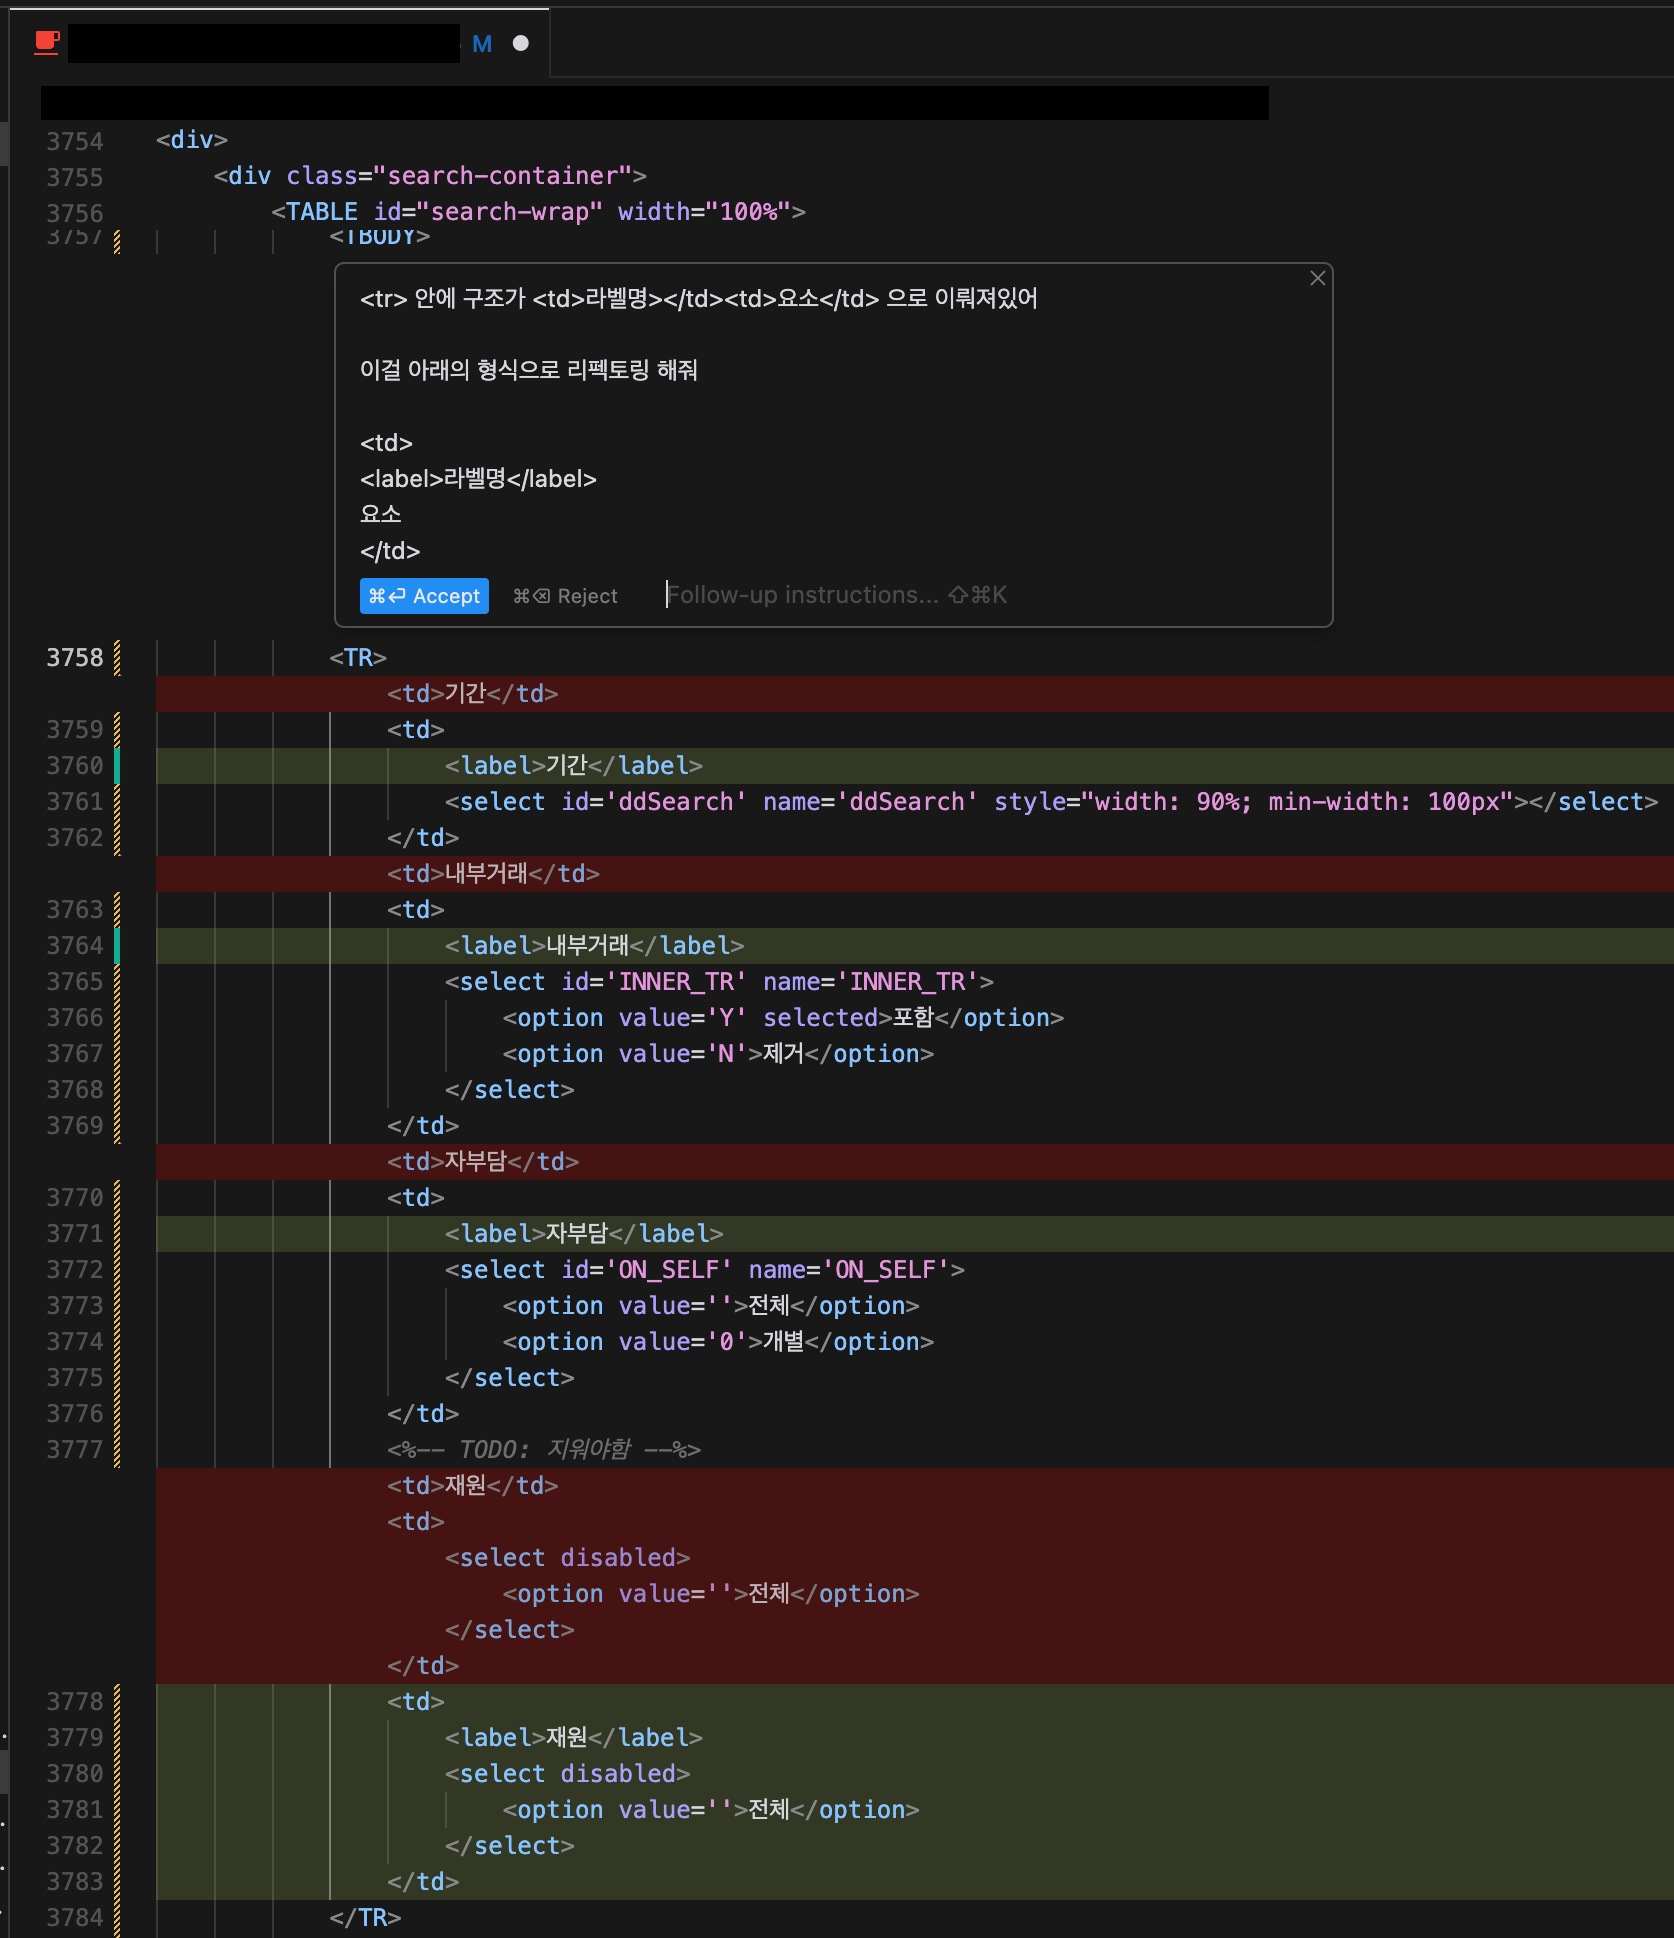
Task: Click the select disabled line at 3780
Action: tap(567, 1774)
